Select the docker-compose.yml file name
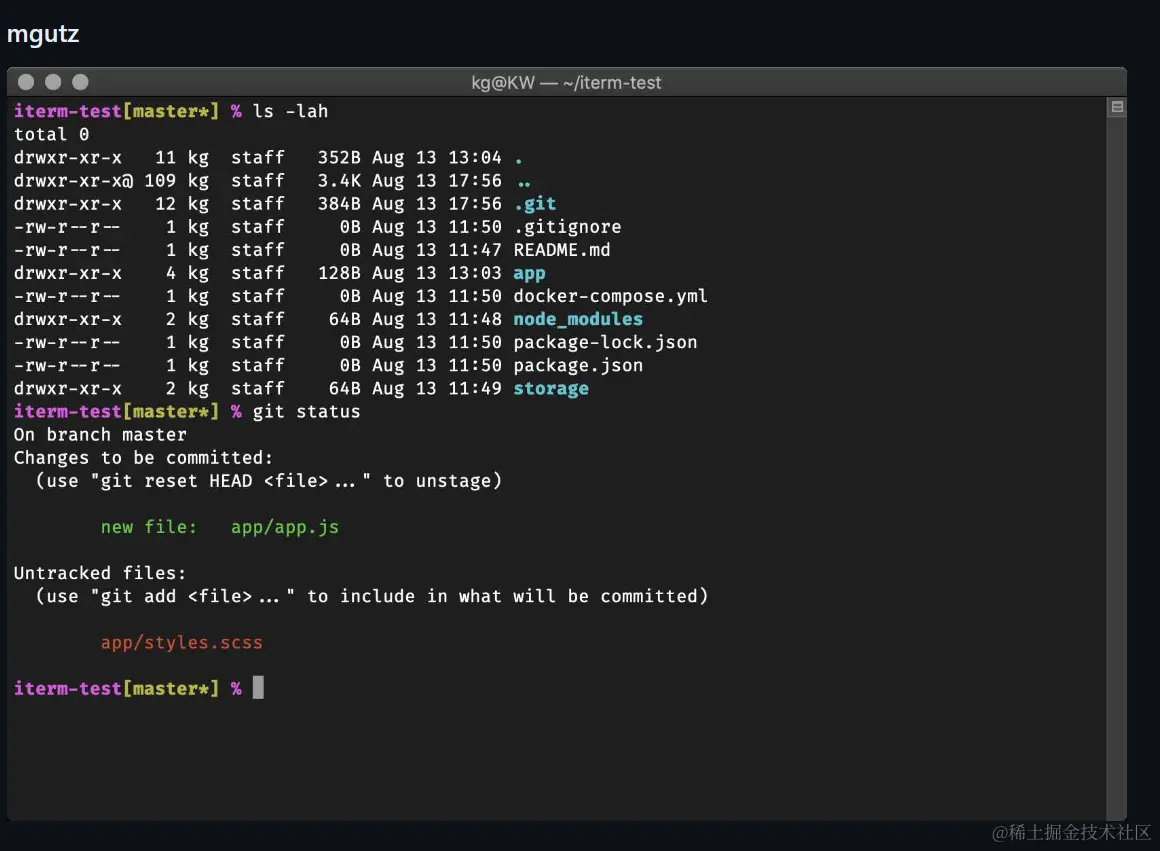The height and width of the screenshot is (851, 1160). (610, 296)
